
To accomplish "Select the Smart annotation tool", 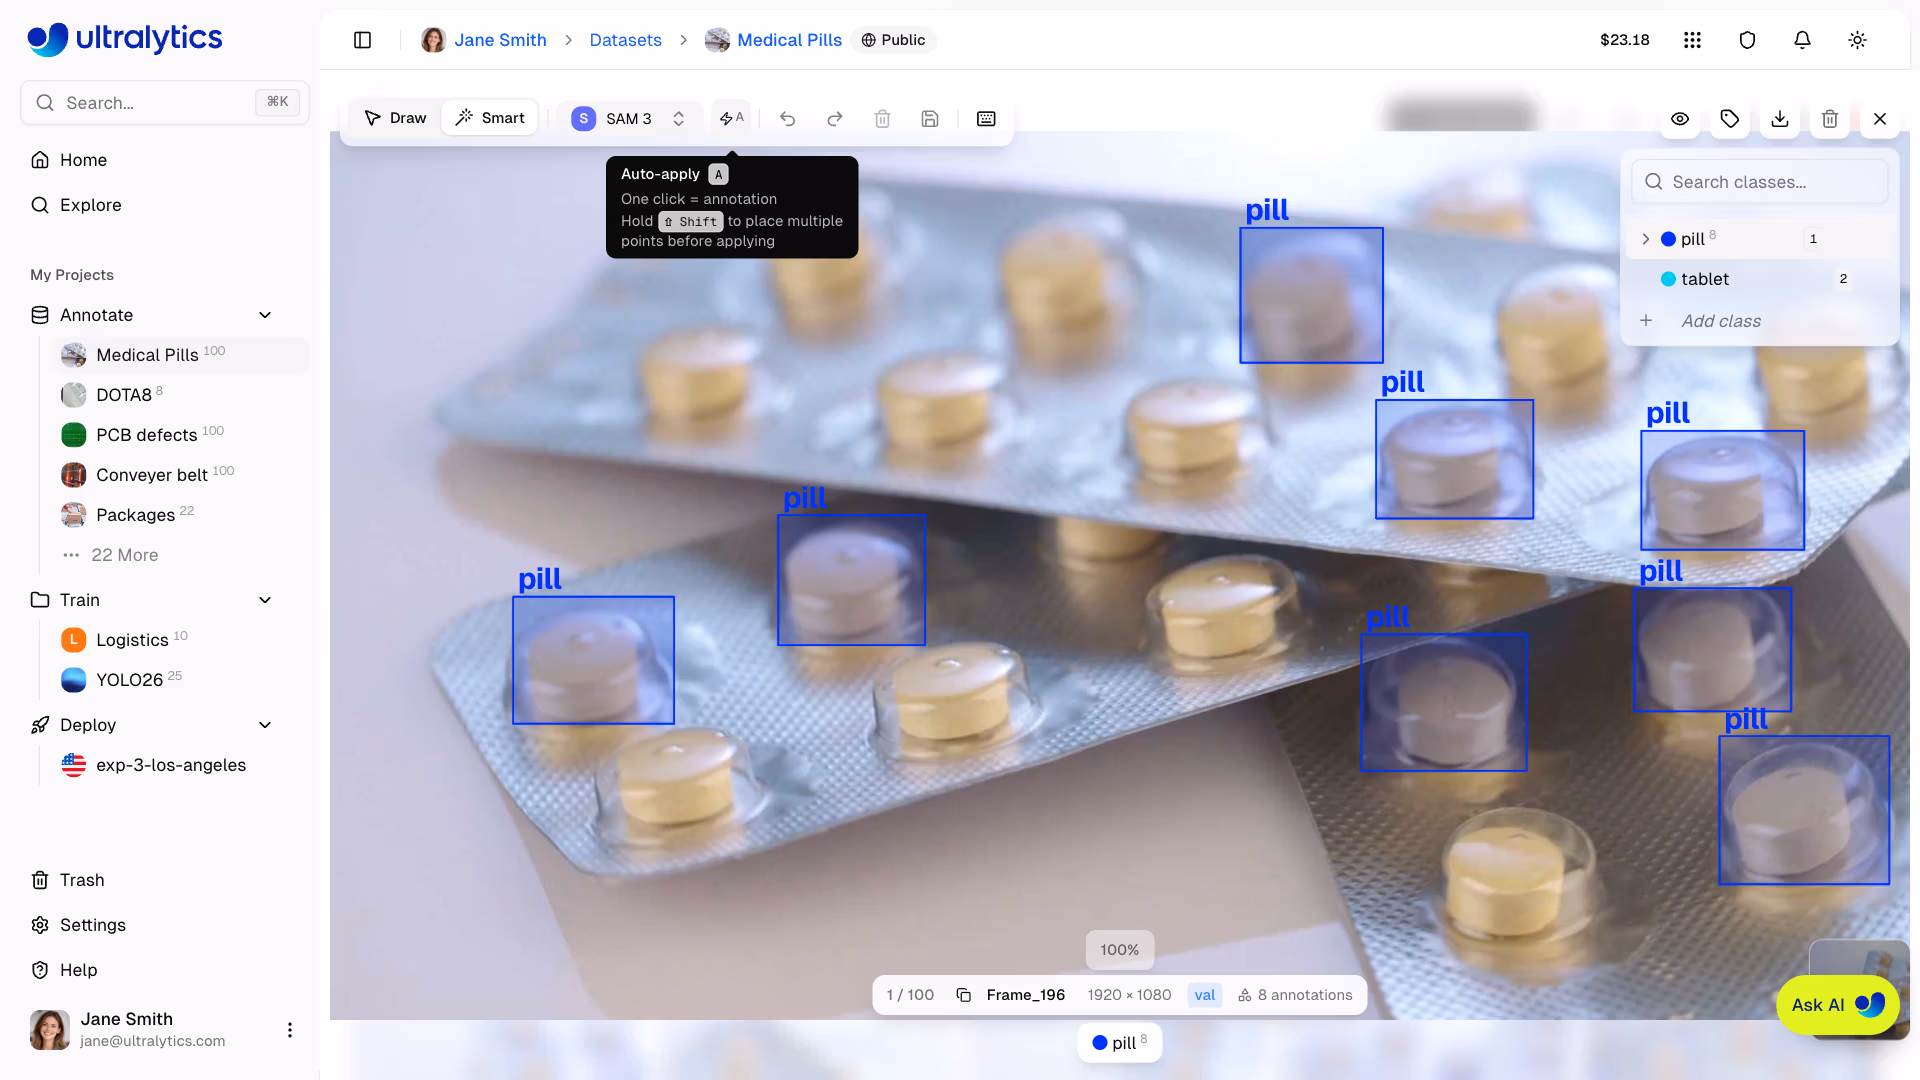I will coord(490,118).
